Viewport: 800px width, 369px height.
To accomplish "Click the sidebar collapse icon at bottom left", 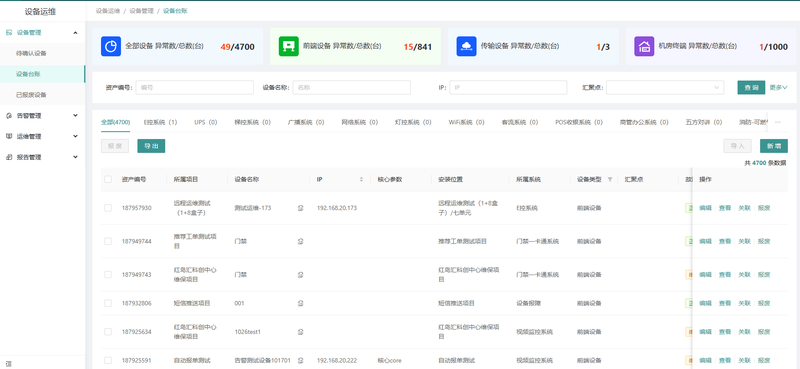I will [8, 363].
